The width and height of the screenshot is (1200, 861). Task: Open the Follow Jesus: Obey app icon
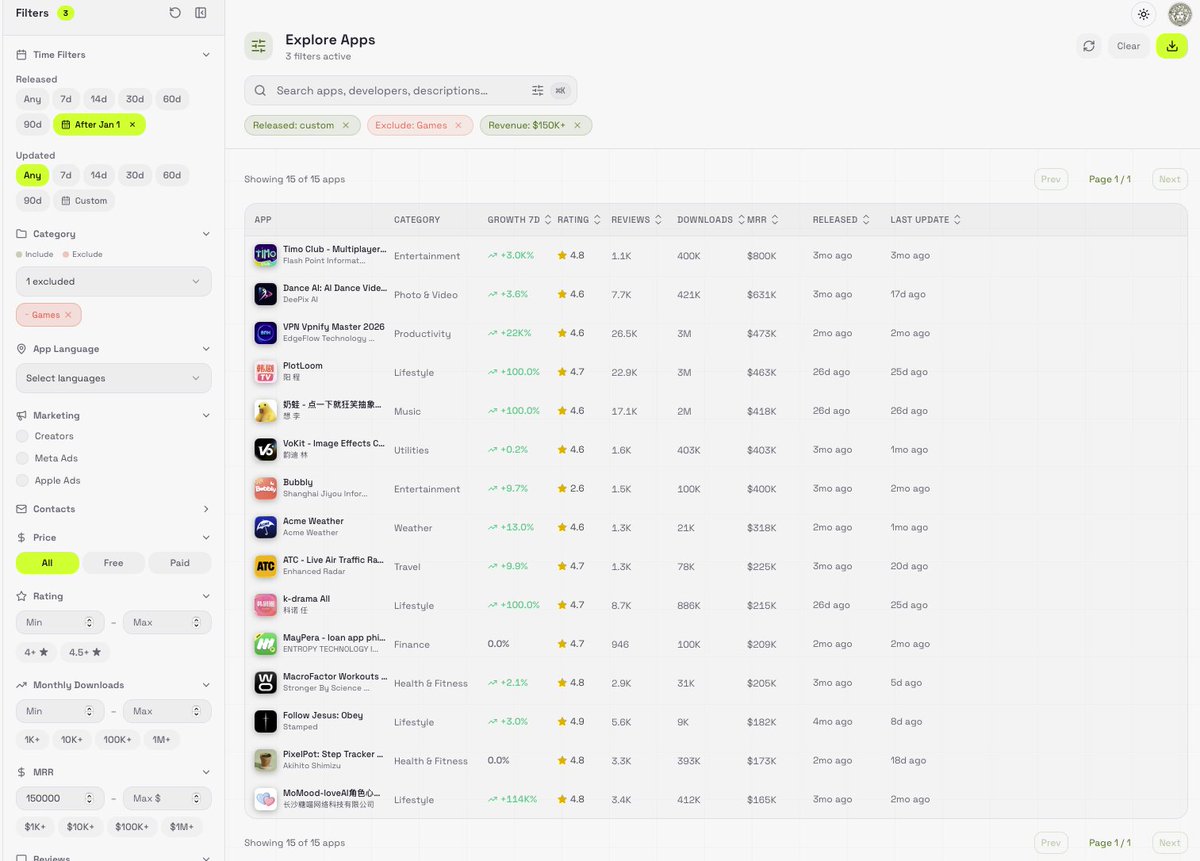click(x=265, y=722)
